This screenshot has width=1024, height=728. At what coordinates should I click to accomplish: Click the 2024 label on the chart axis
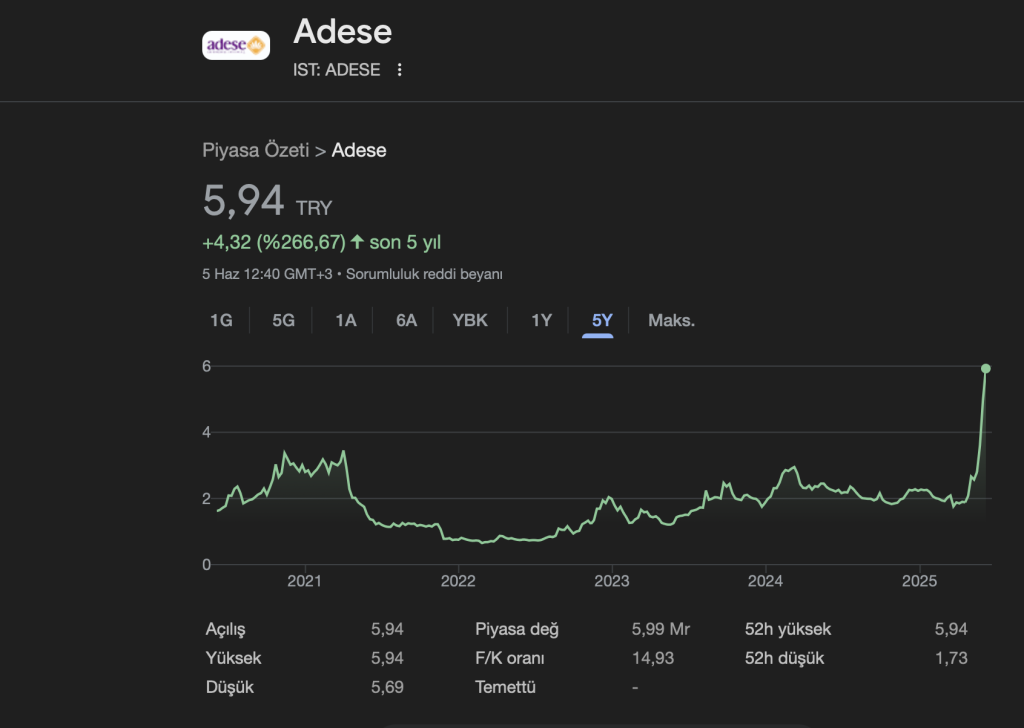click(x=765, y=581)
